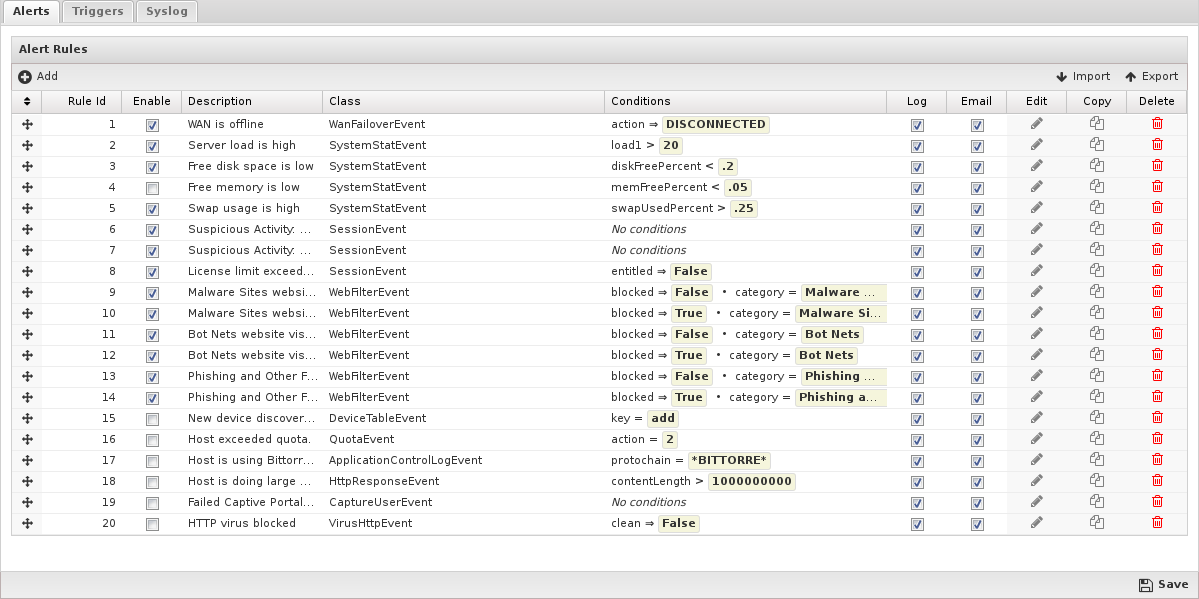
Task: Delete rule 17 Bittorrent rule
Action: [1157, 460]
